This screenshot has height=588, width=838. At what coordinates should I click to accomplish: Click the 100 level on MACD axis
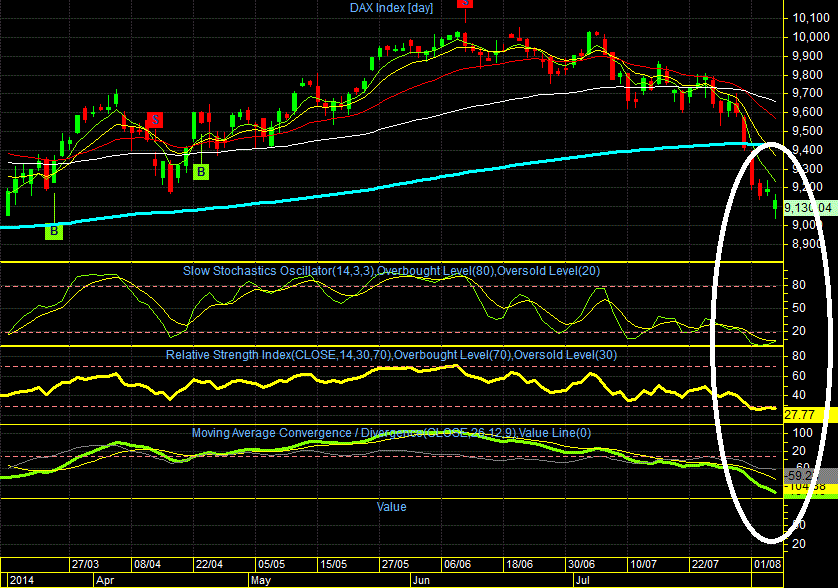point(803,433)
